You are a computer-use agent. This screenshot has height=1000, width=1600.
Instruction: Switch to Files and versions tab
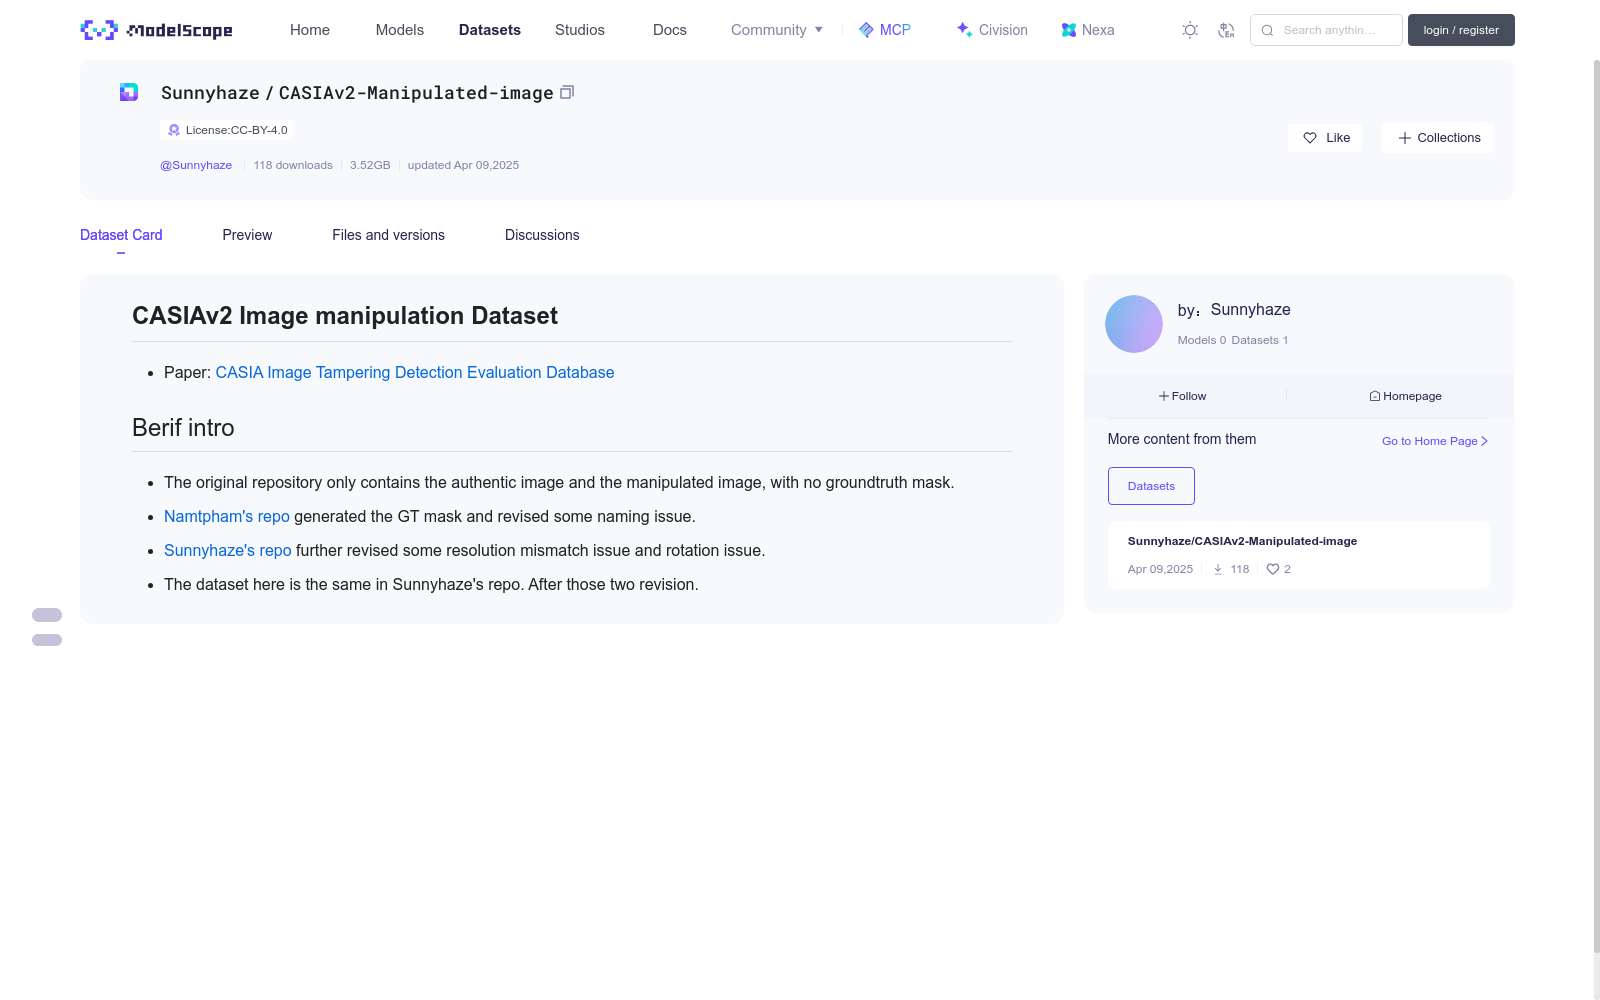[388, 235]
